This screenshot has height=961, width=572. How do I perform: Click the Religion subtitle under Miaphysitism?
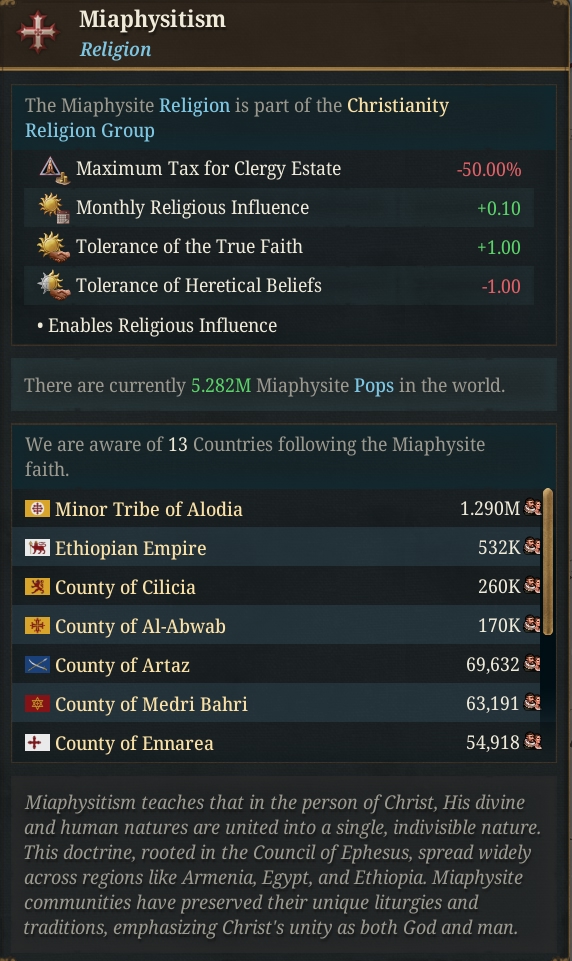tap(115, 49)
